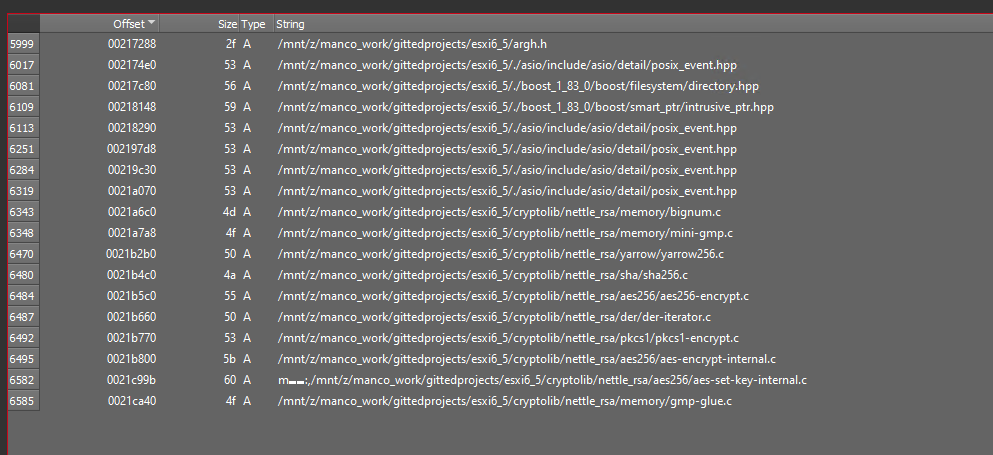Select row number 6487
The height and width of the screenshot is (455, 993).
click(23, 317)
